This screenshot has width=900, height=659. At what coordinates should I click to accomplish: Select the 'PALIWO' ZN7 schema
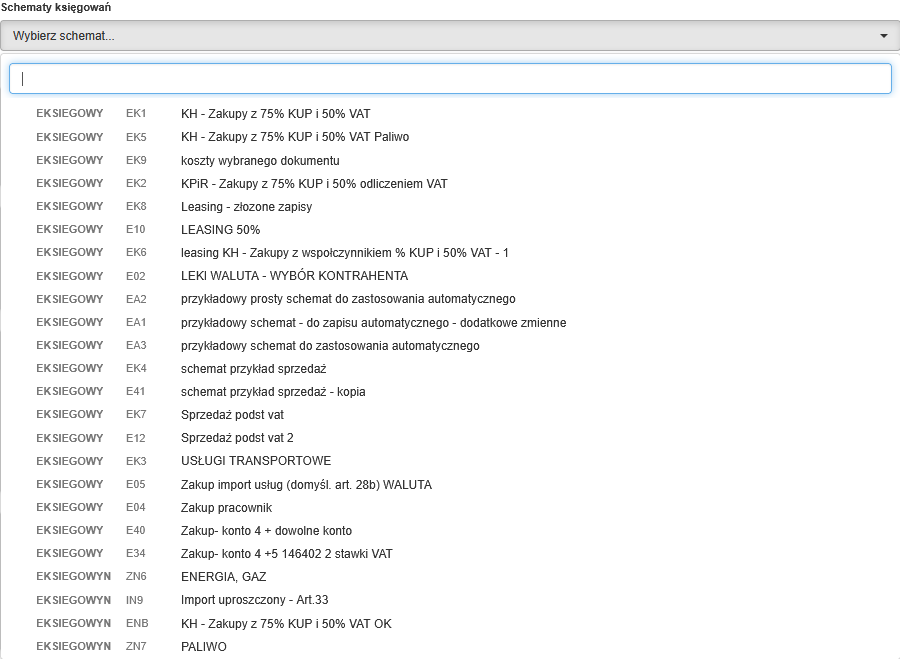203,647
